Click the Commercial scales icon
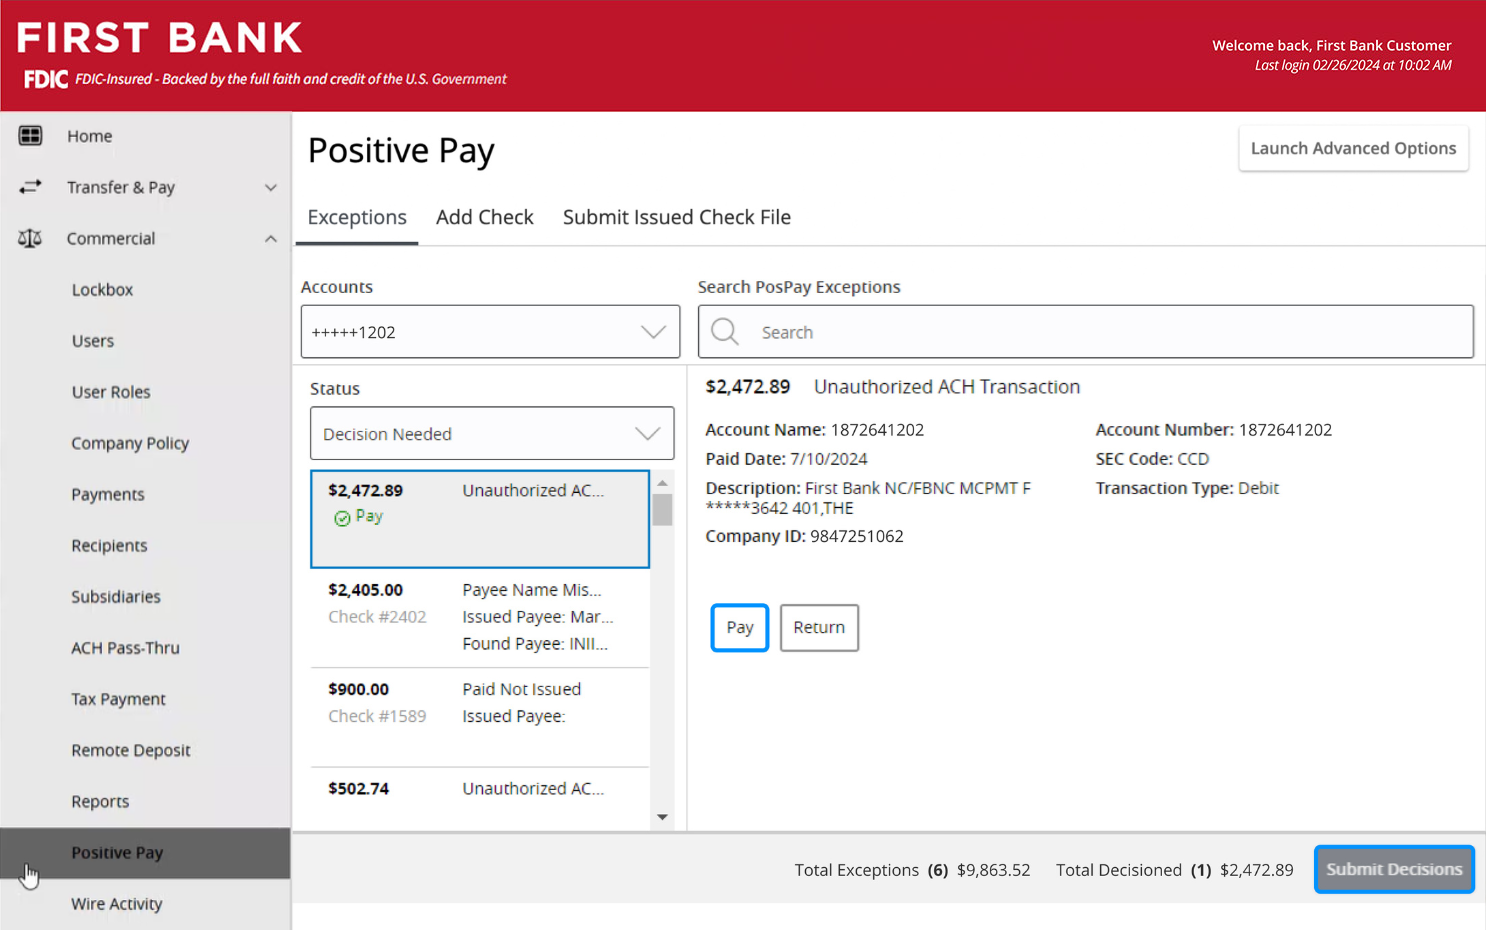 [x=30, y=238]
